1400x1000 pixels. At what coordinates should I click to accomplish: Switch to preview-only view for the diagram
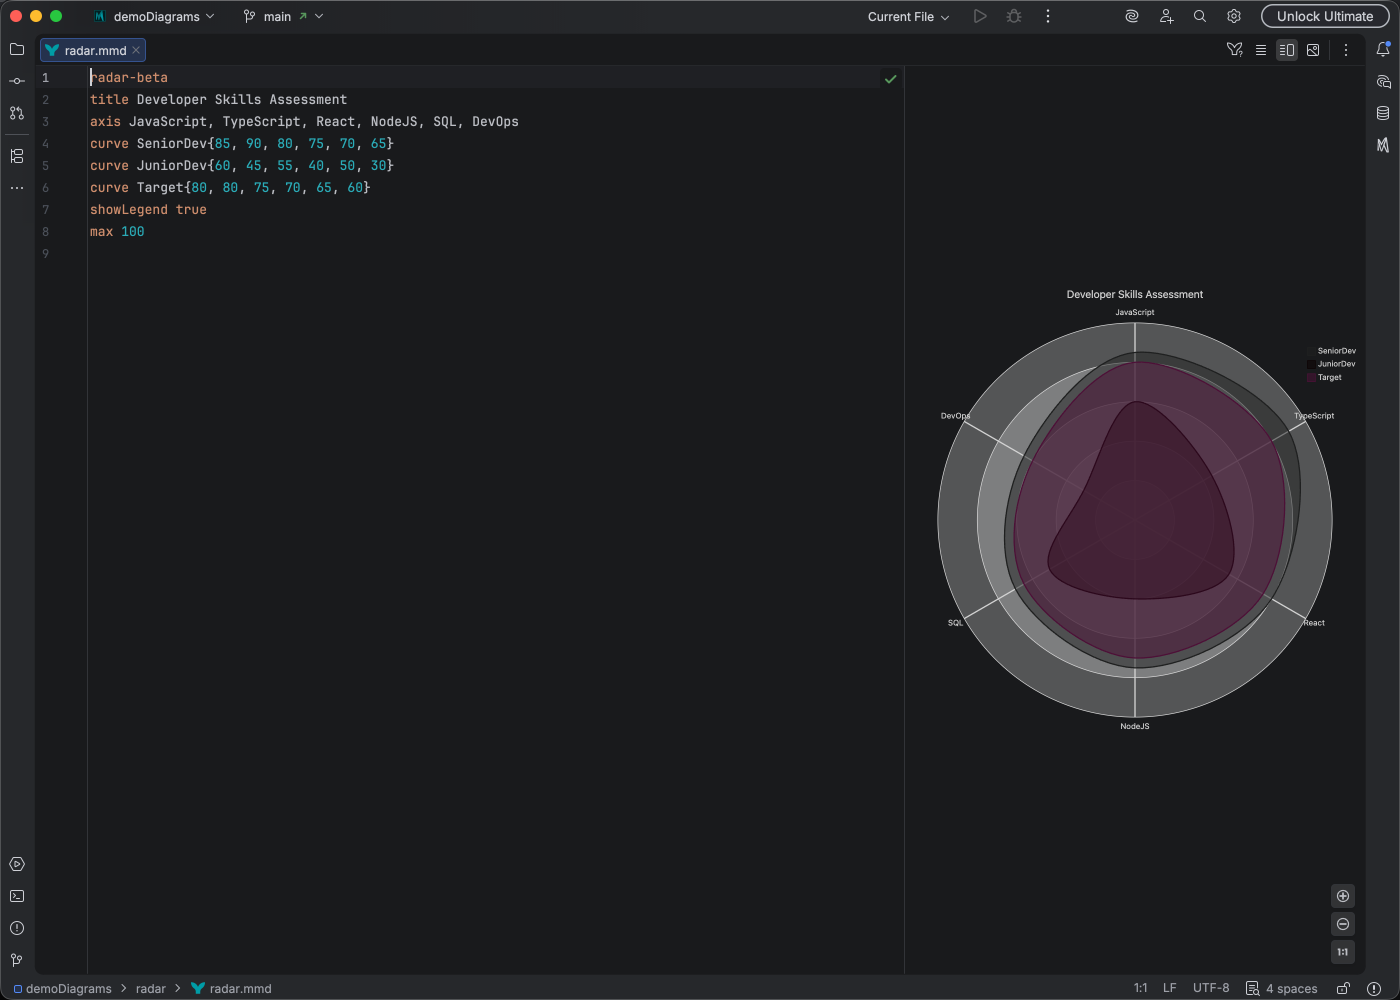coord(1313,49)
